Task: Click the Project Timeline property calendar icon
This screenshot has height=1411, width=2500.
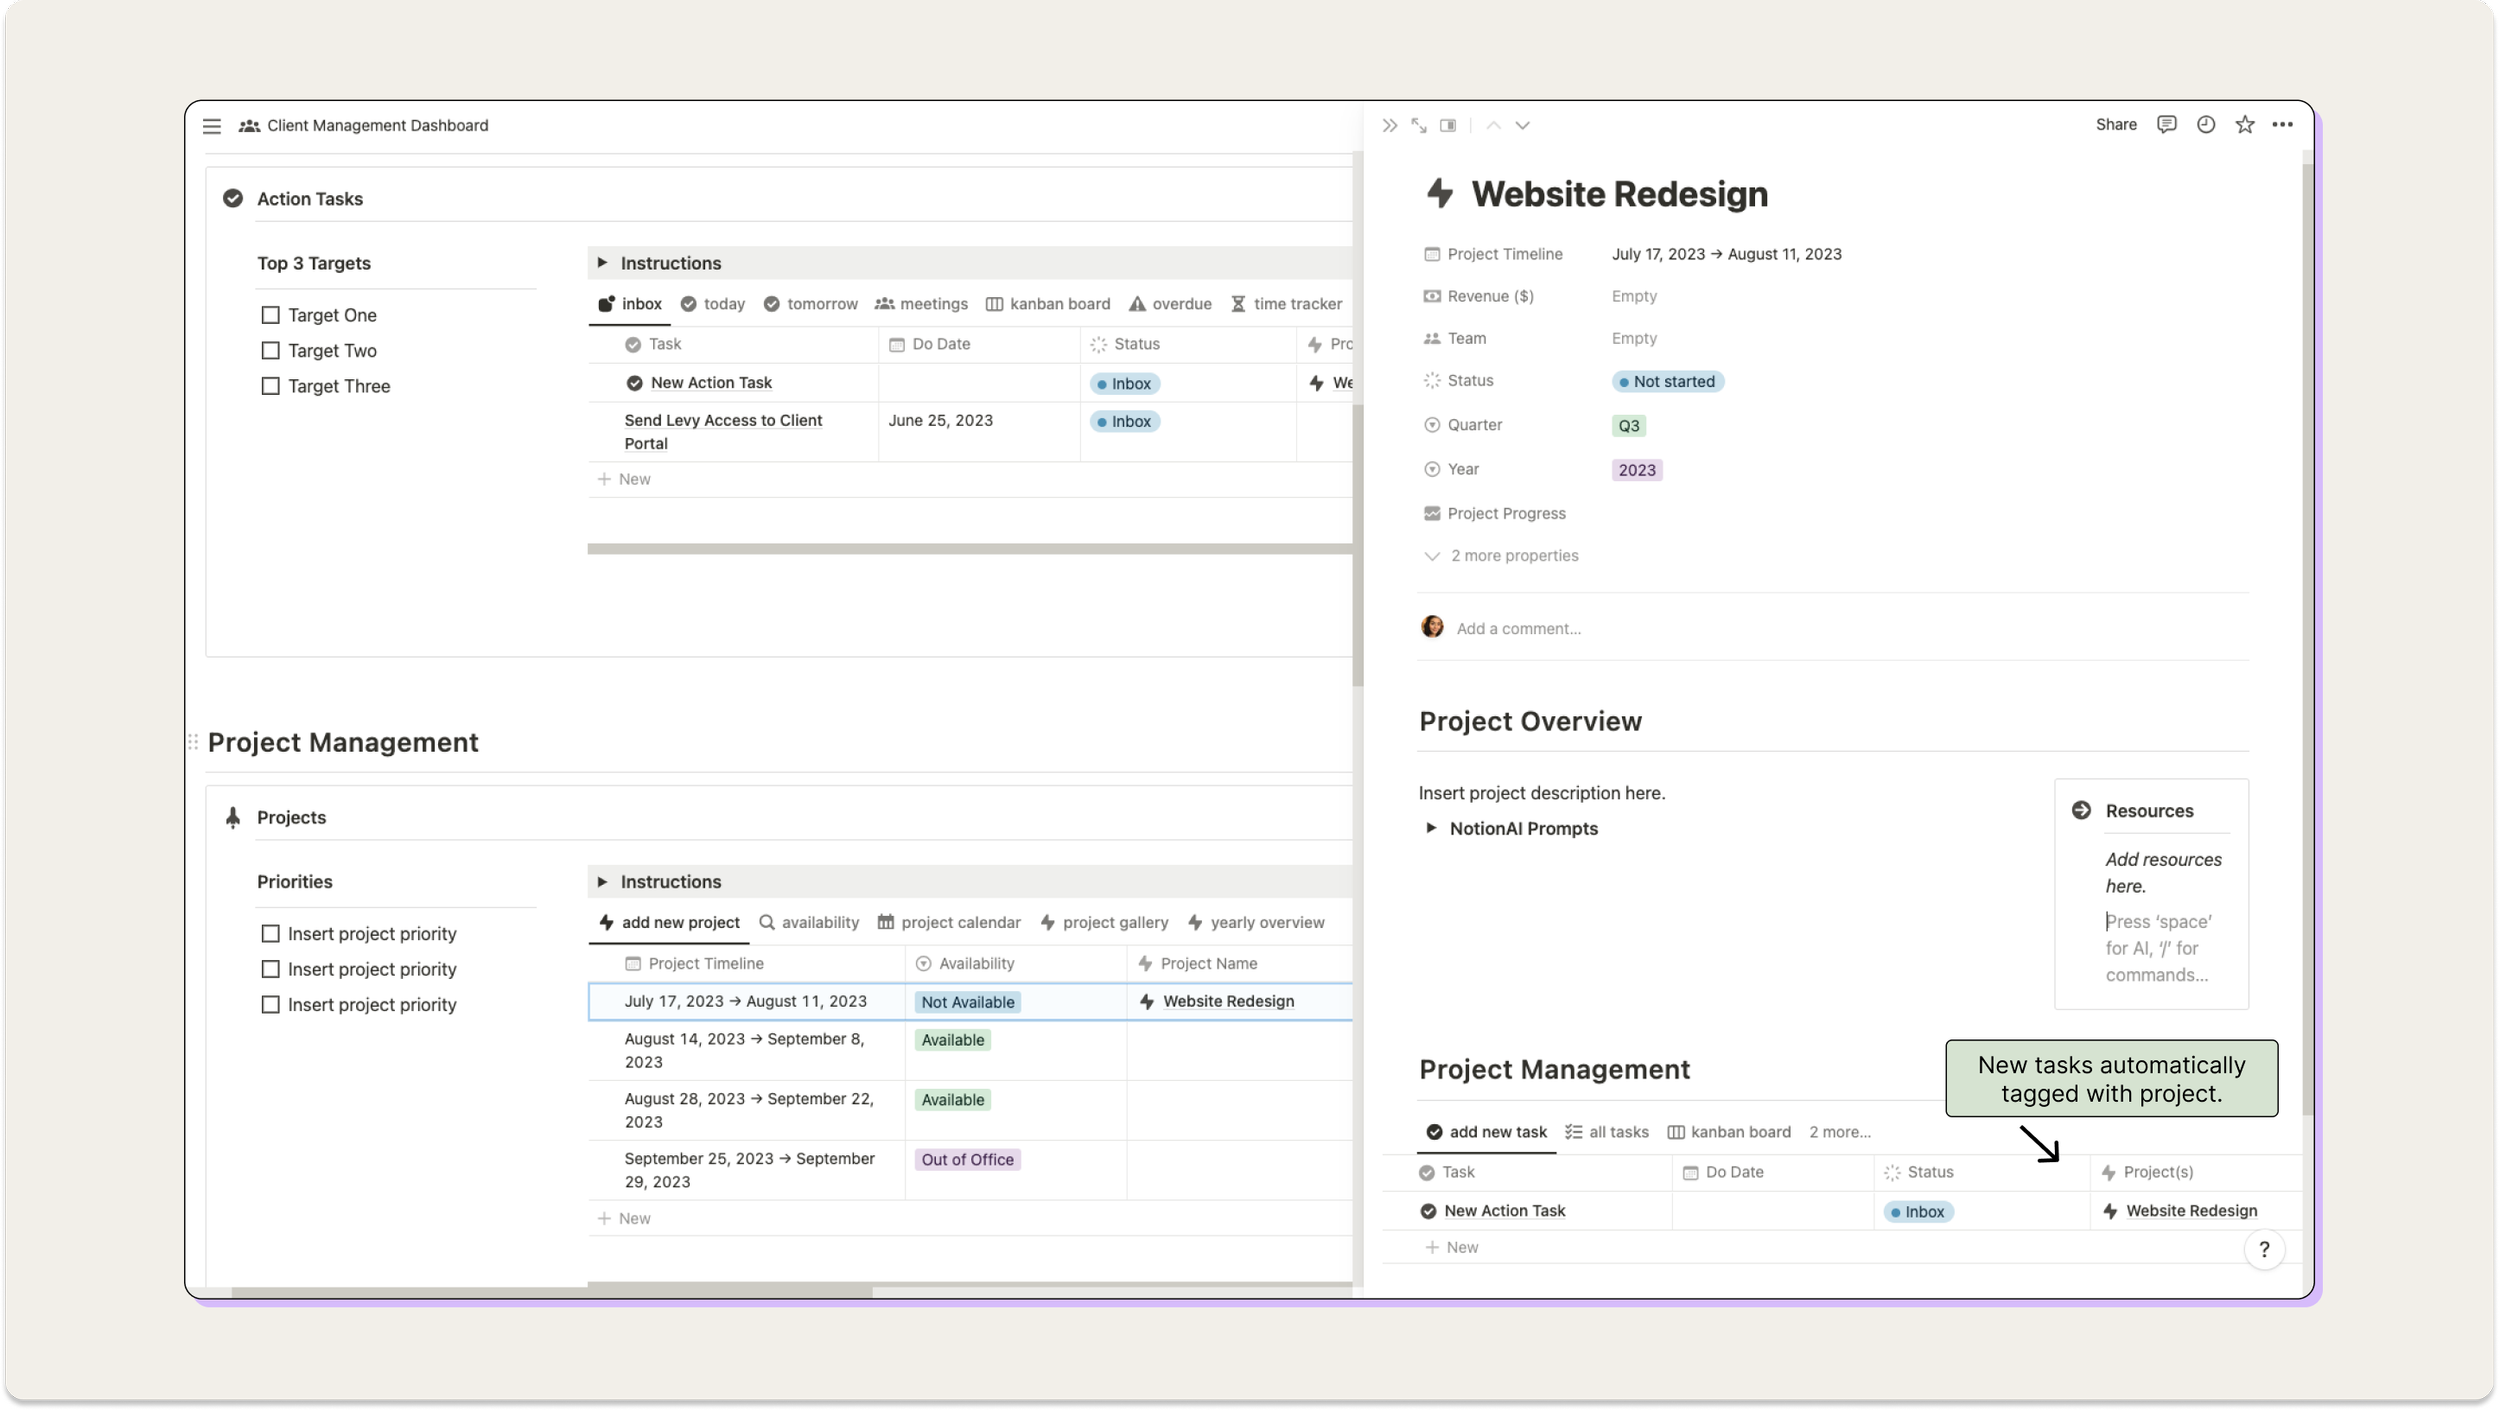Action: pyautogui.click(x=1432, y=254)
